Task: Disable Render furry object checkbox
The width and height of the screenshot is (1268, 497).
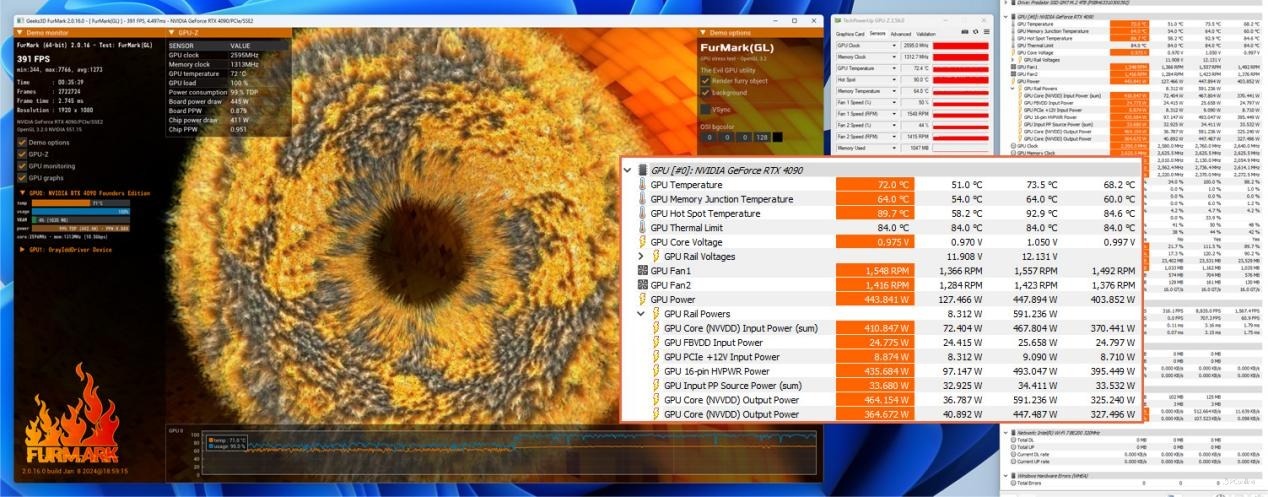Action: click(x=706, y=81)
